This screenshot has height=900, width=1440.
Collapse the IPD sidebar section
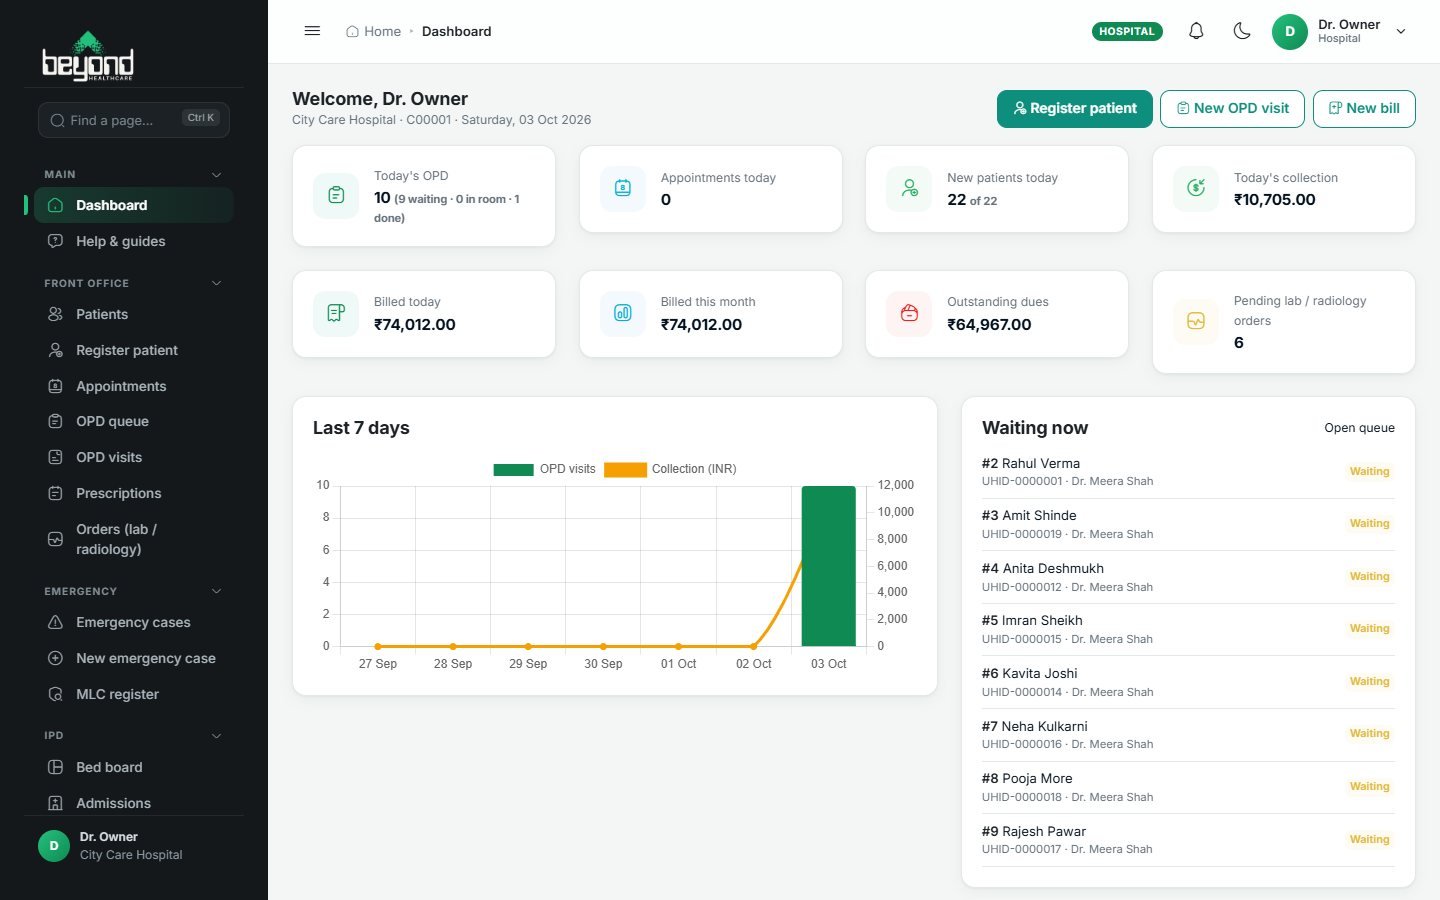[x=216, y=735]
